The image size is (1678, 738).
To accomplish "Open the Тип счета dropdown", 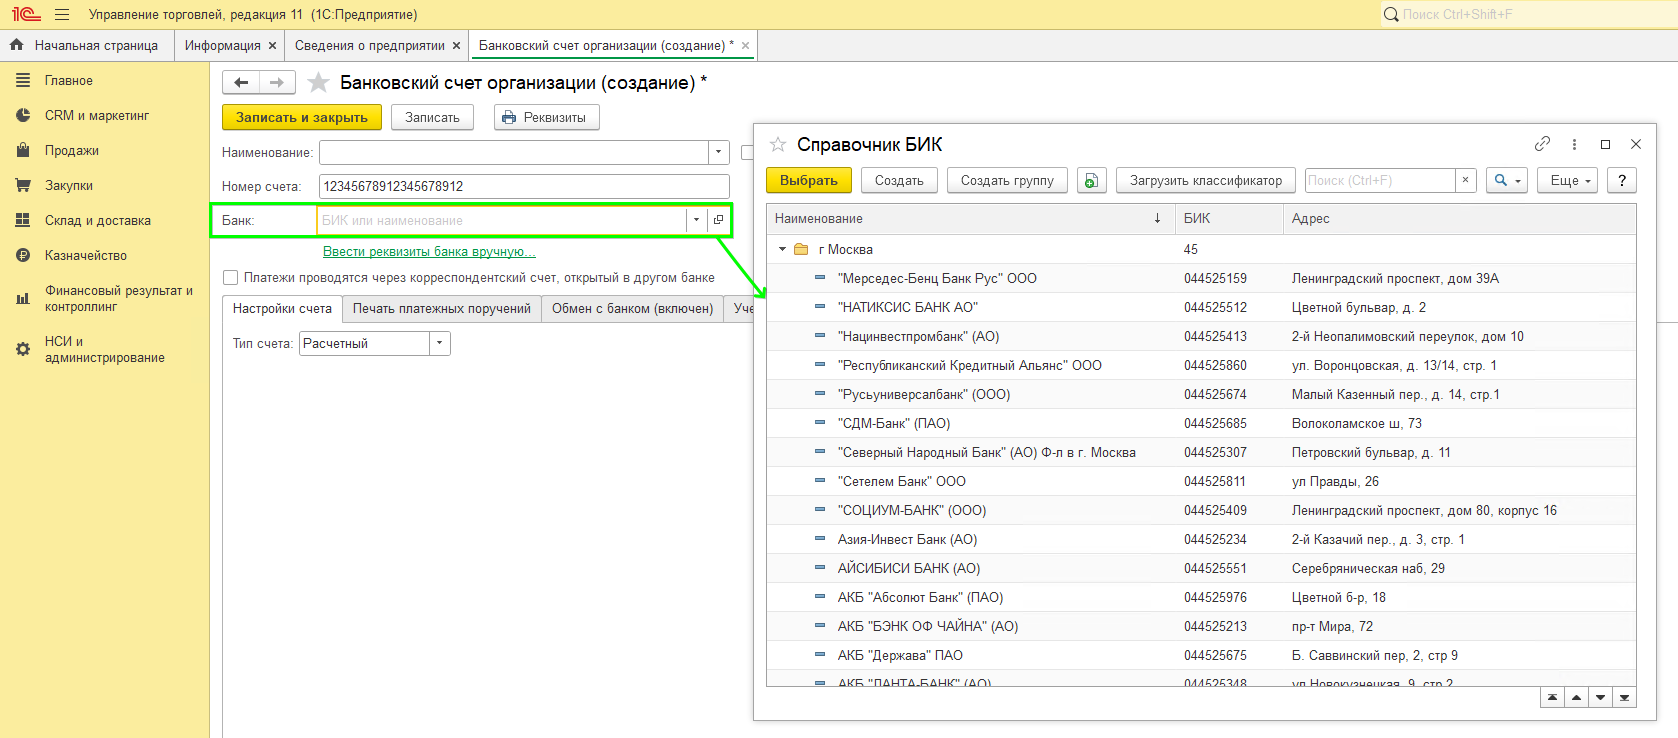I will pos(440,344).
